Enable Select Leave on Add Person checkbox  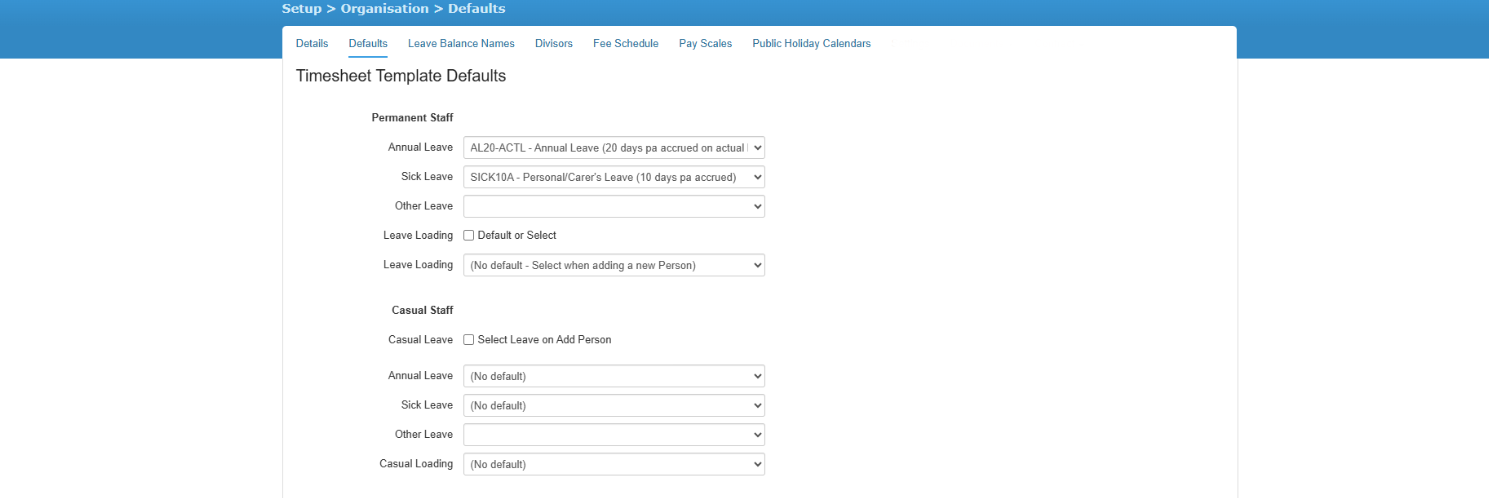tap(469, 340)
